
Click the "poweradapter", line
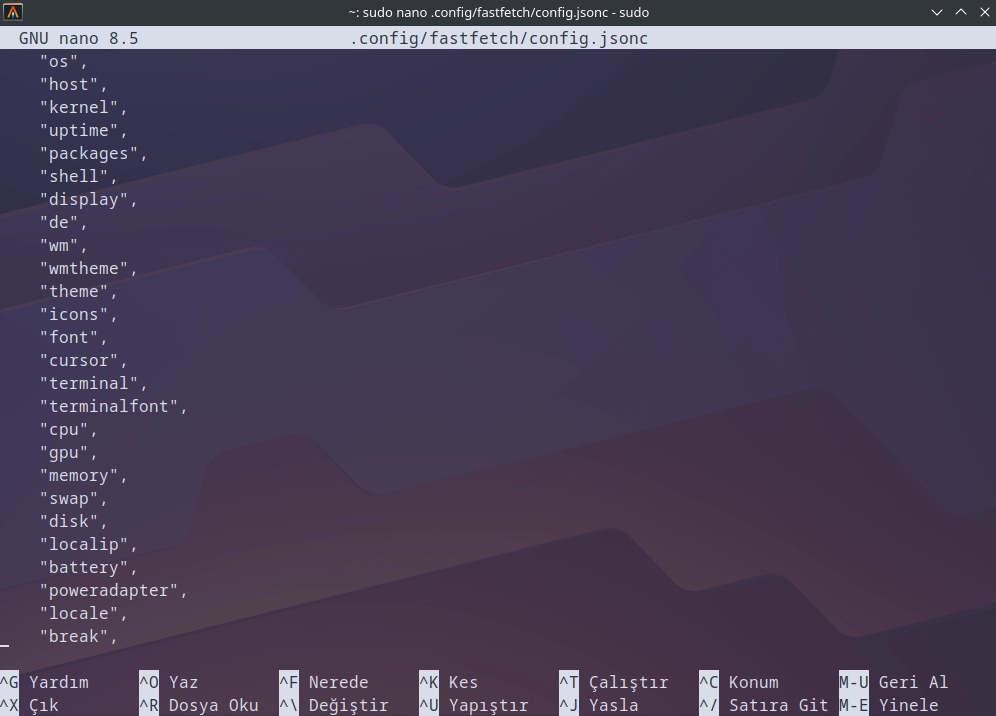coord(114,590)
